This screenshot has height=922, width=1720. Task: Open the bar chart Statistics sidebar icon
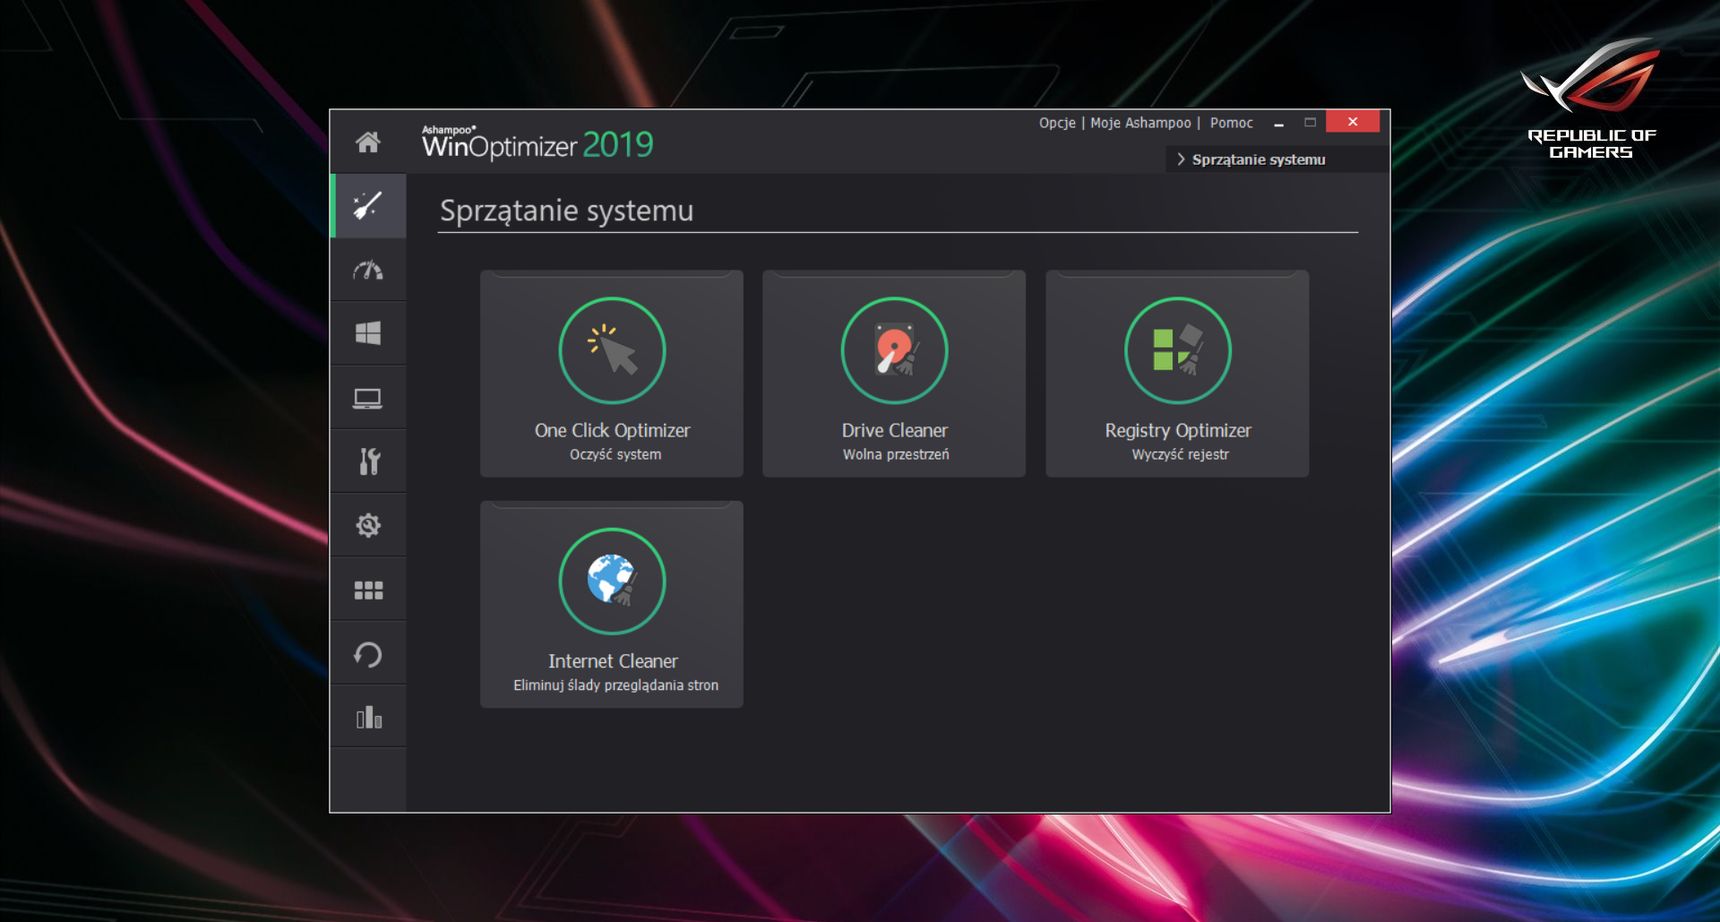point(369,717)
